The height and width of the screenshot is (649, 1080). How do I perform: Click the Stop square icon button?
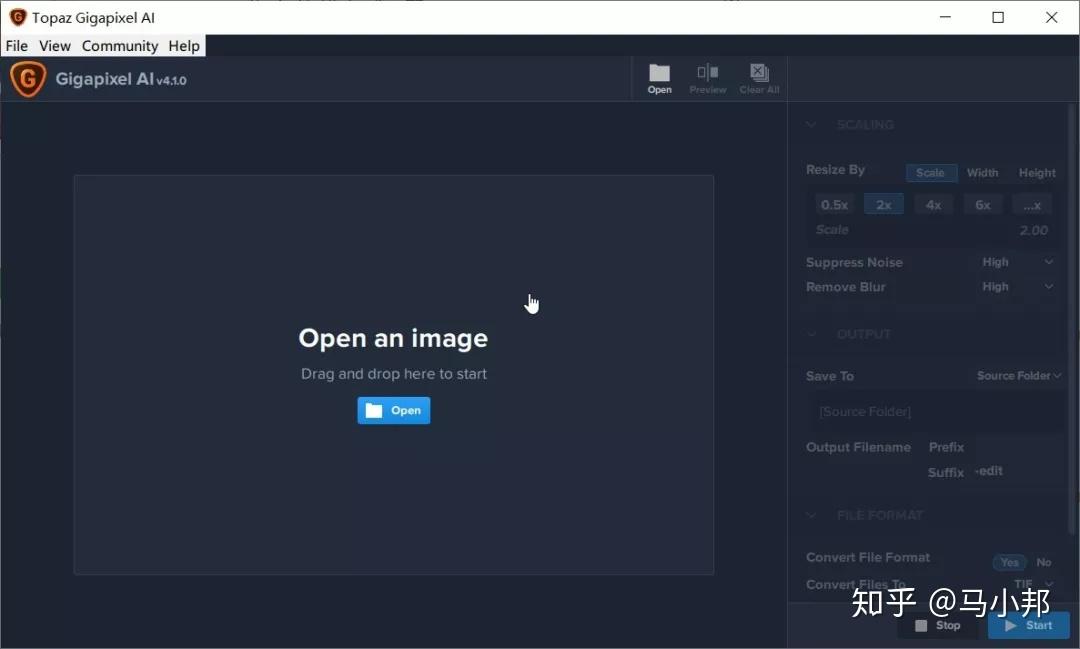(x=937, y=626)
